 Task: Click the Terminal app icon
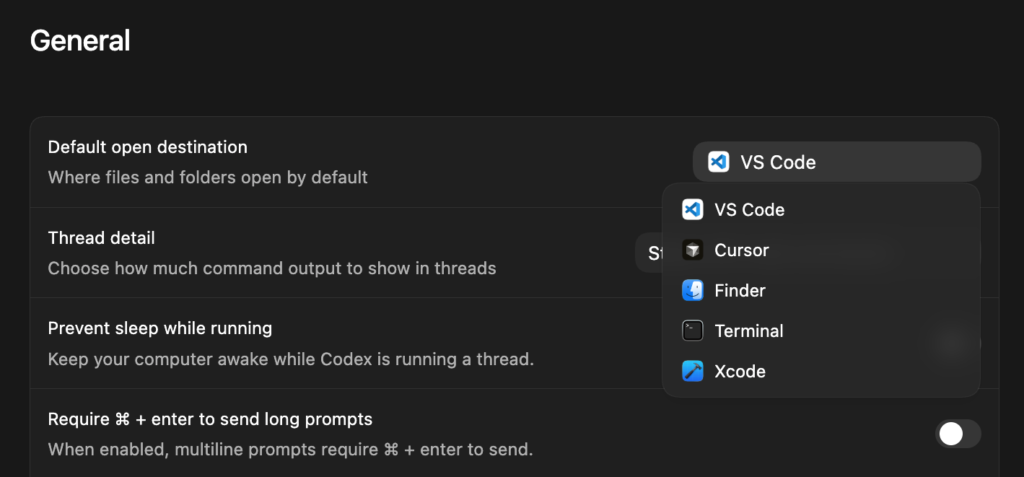pyautogui.click(x=692, y=331)
